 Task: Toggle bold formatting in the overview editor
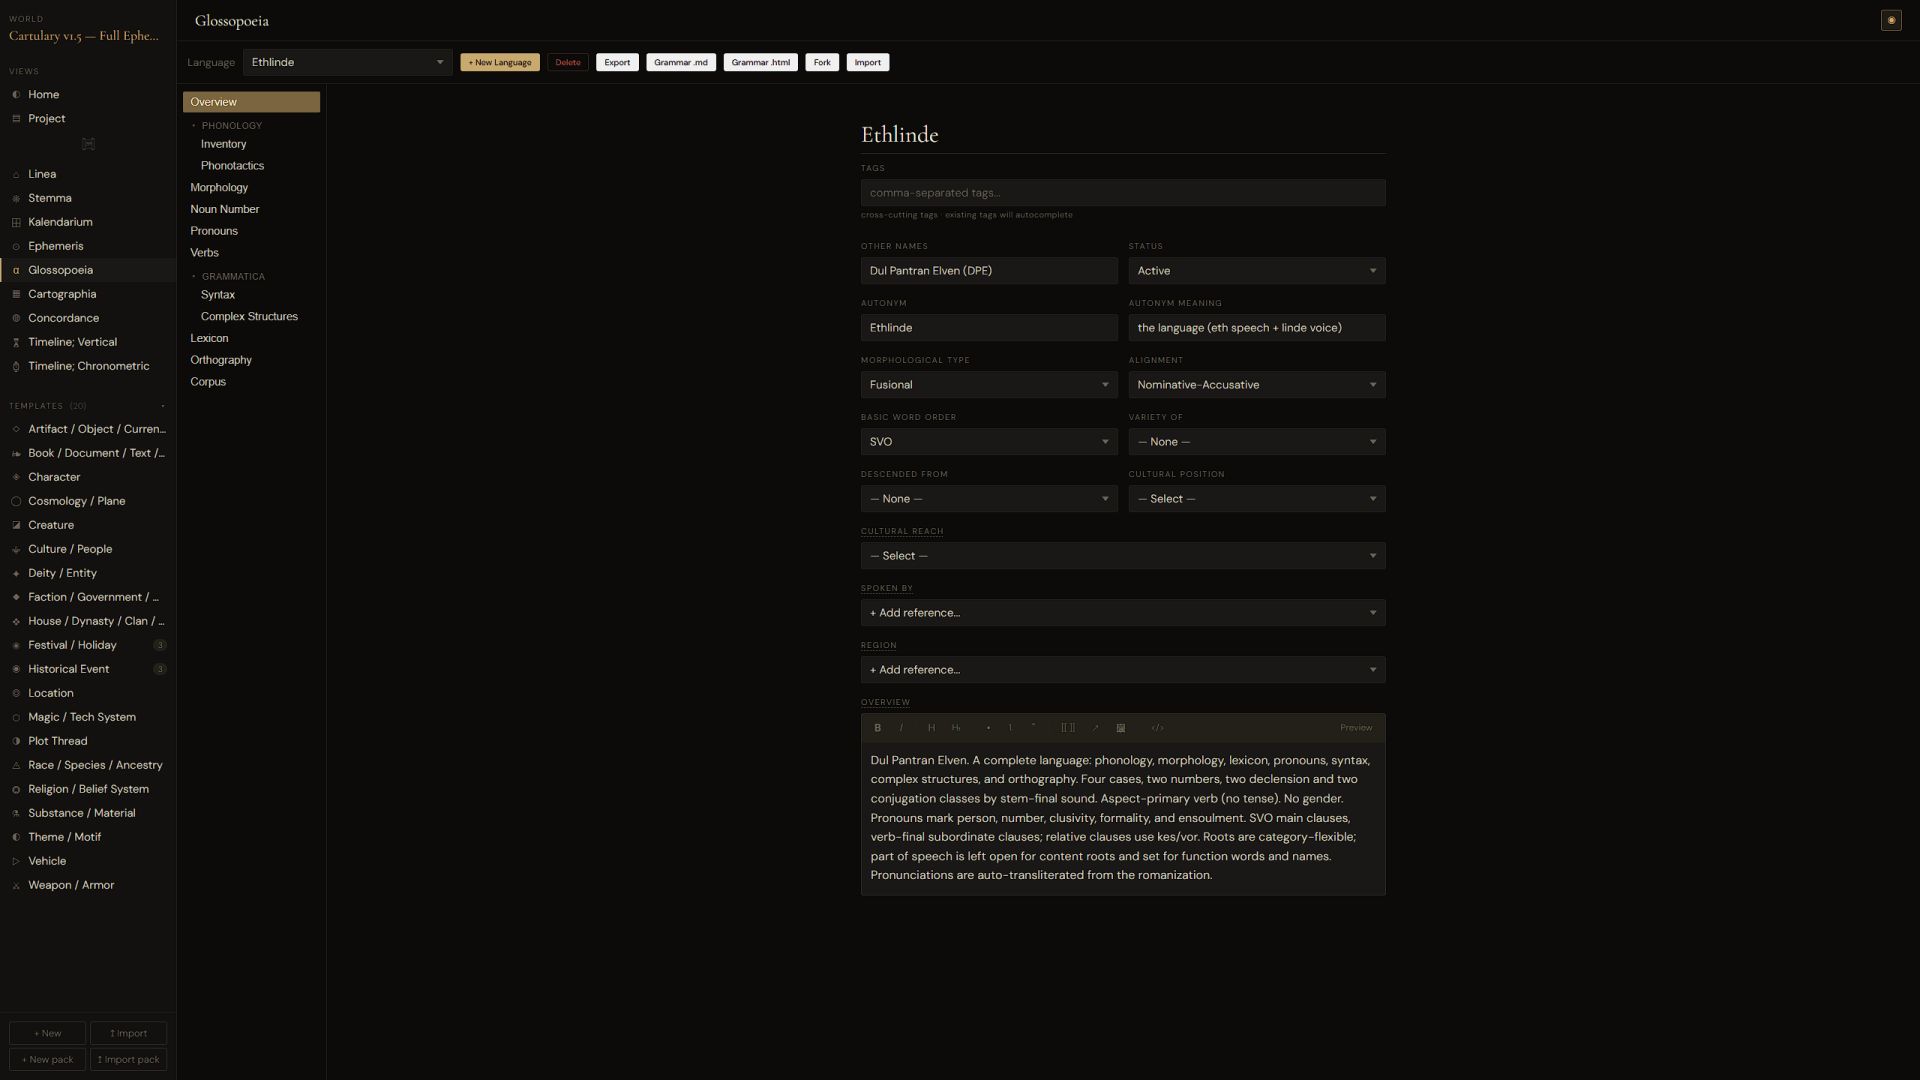click(877, 728)
